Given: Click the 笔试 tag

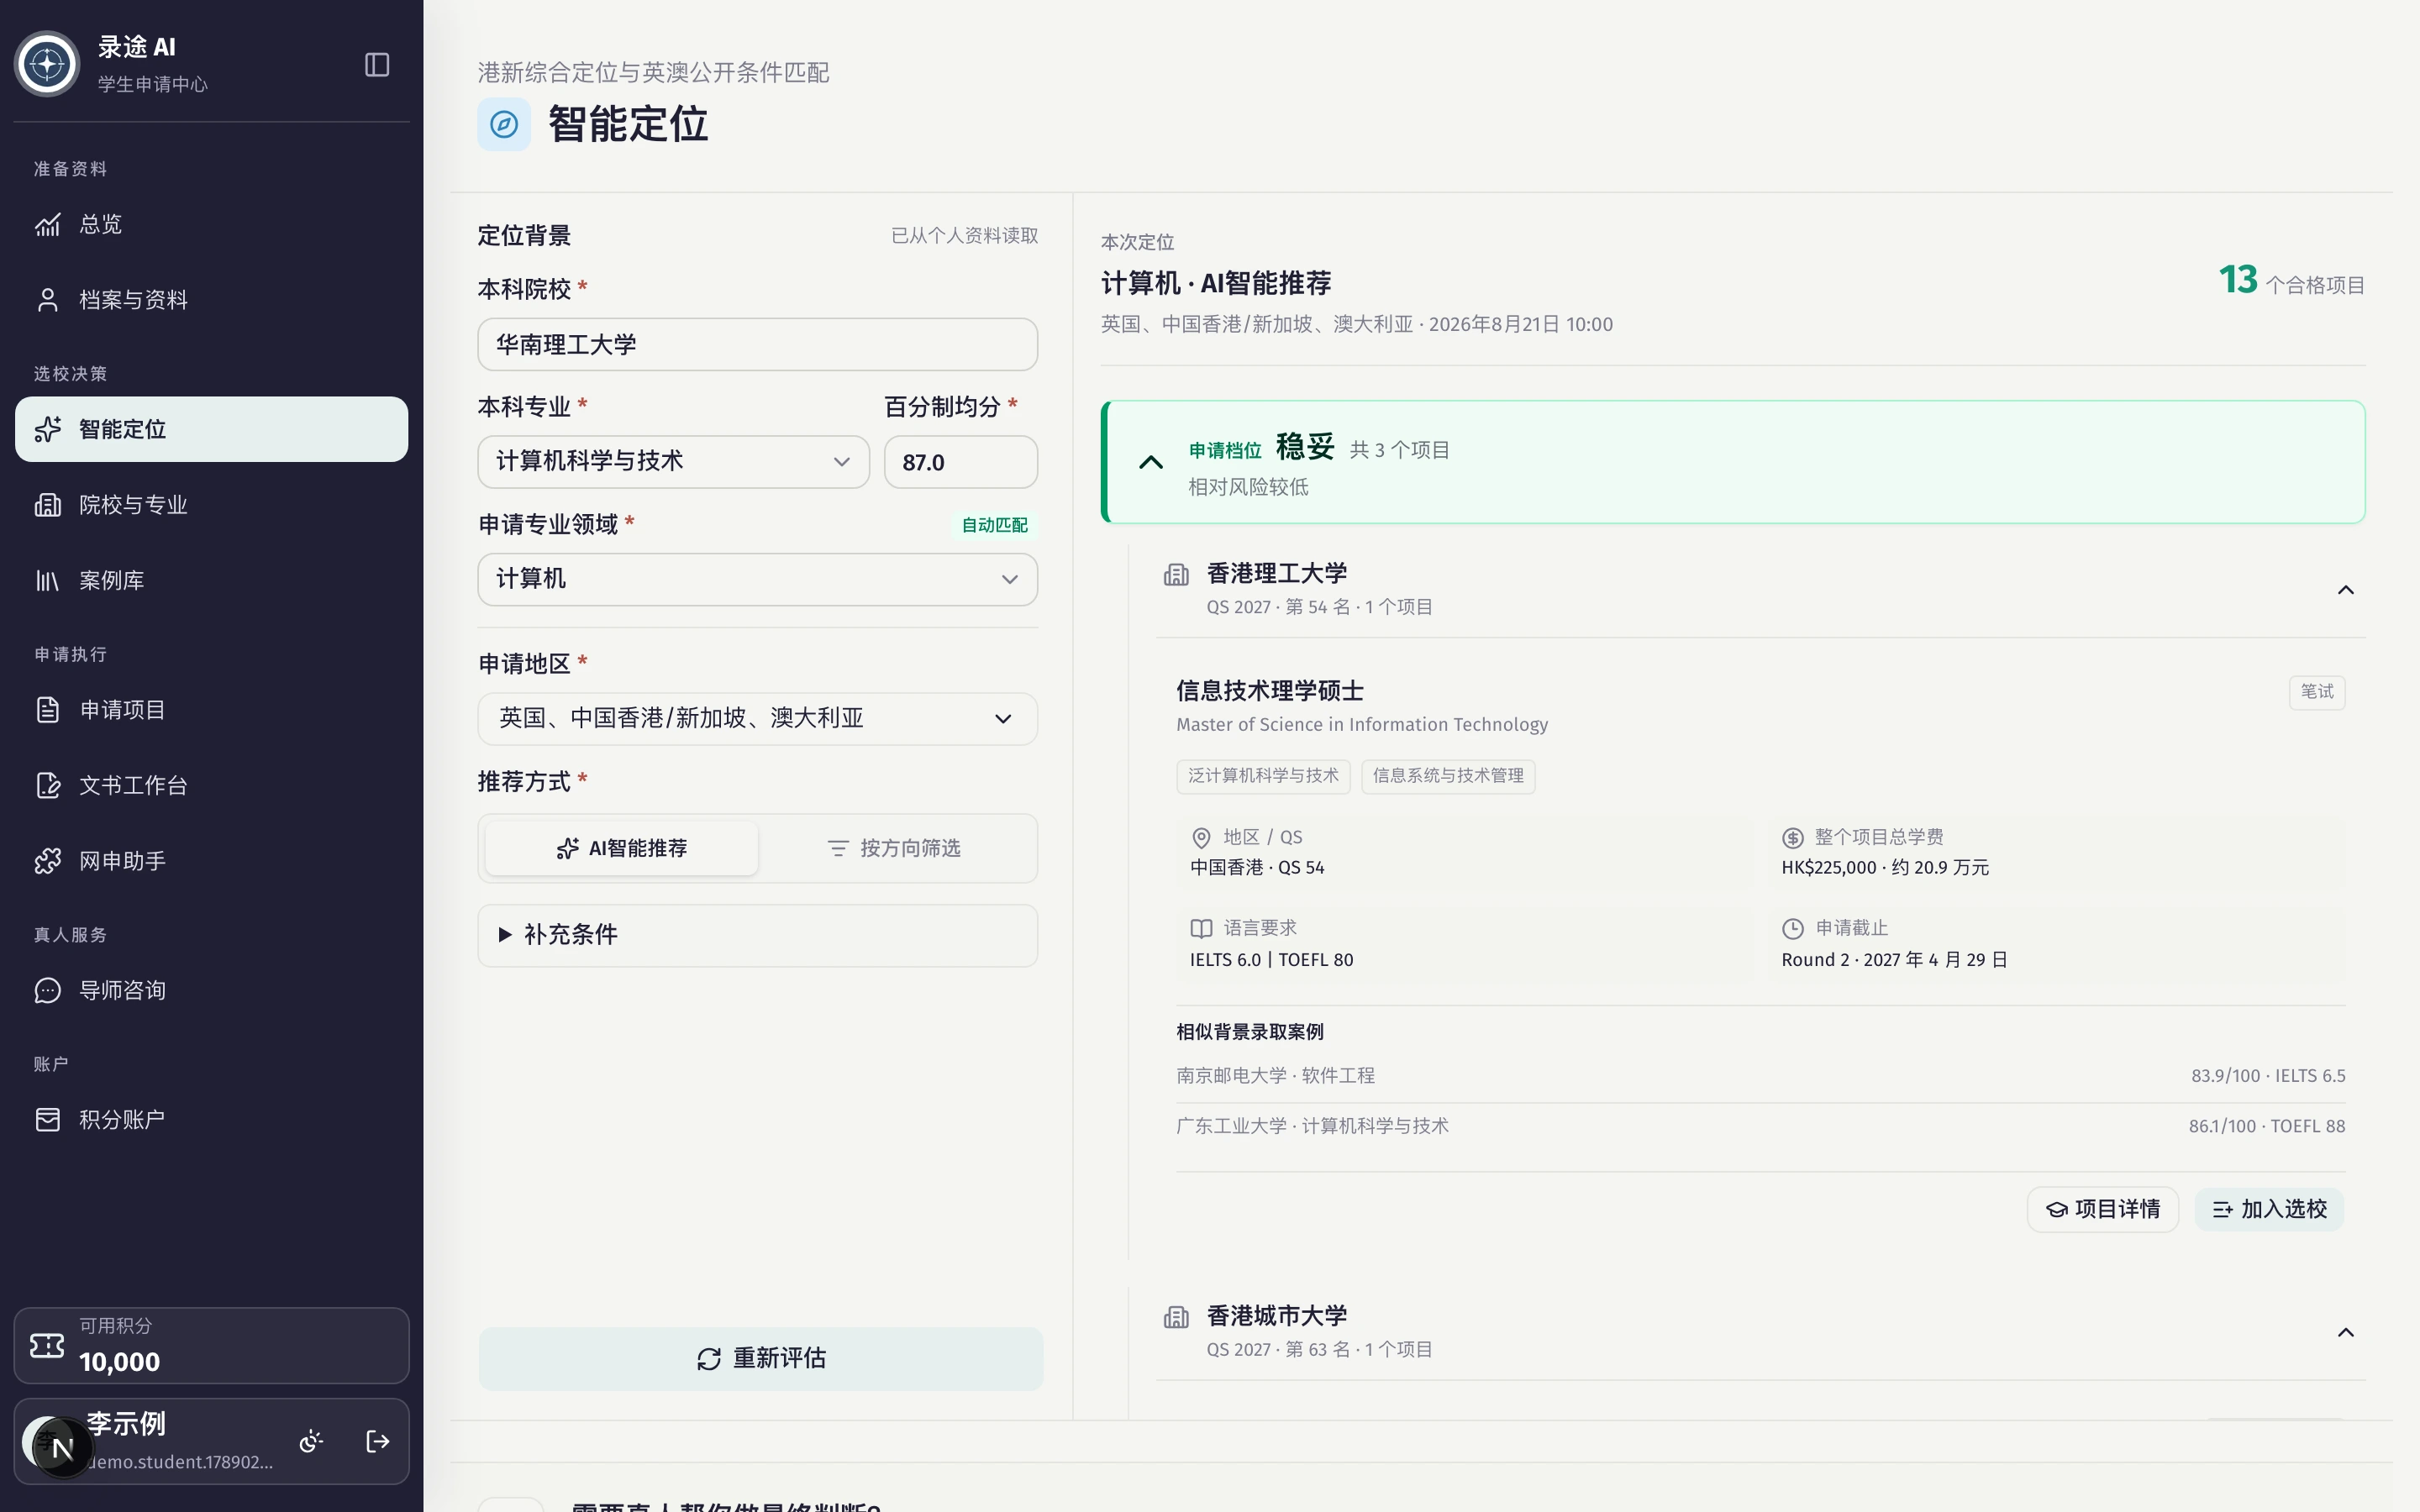Looking at the screenshot, I should click(2317, 692).
